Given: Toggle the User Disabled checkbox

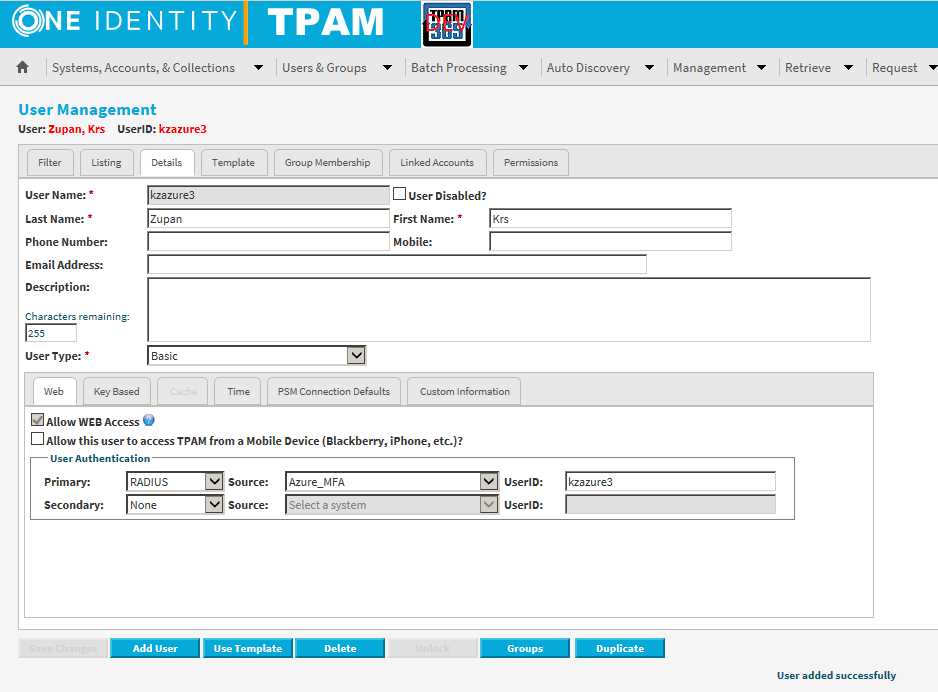Looking at the screenshot, I should coord(400,194).
